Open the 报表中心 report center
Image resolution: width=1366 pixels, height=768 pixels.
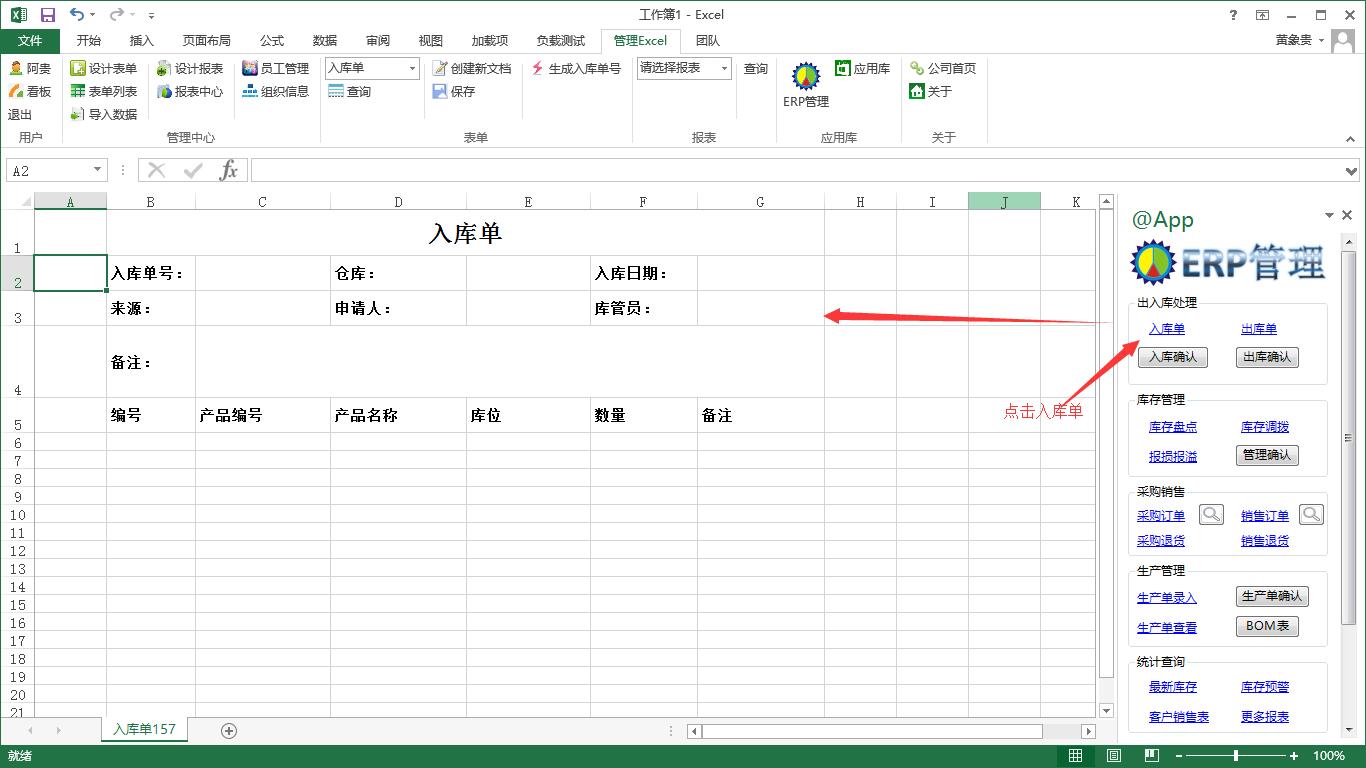click(190, 91)
